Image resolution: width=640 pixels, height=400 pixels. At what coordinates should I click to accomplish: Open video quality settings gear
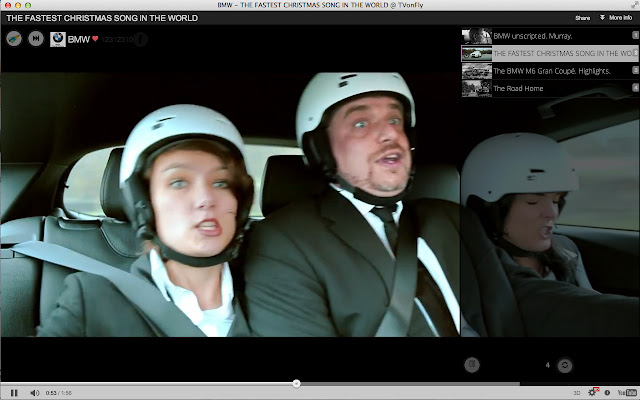(592, 392)
